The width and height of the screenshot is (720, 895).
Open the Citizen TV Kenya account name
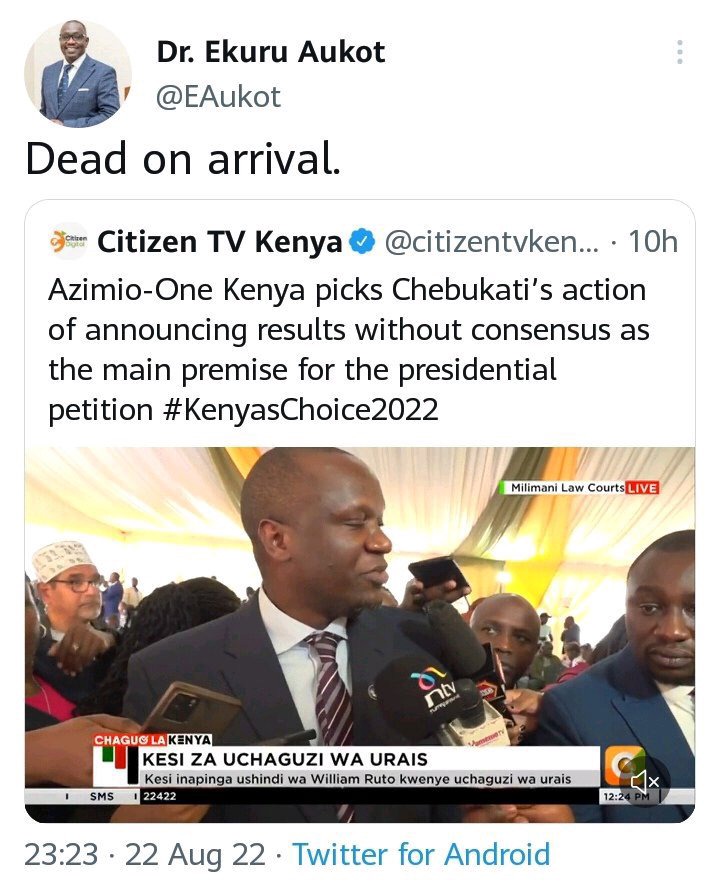220,241
